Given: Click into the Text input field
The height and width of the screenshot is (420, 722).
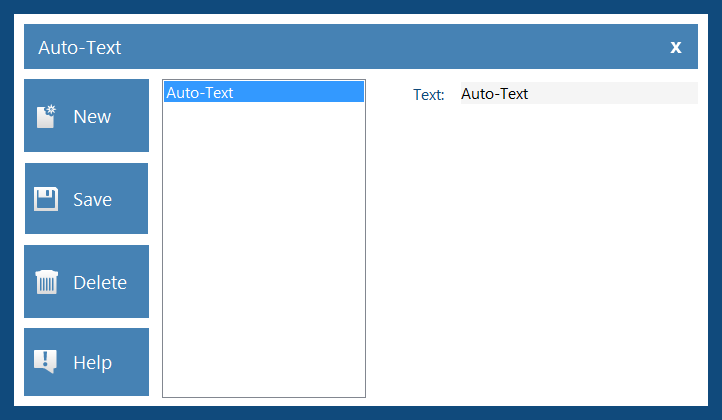Looking at the screenshot, I should 579,93.
